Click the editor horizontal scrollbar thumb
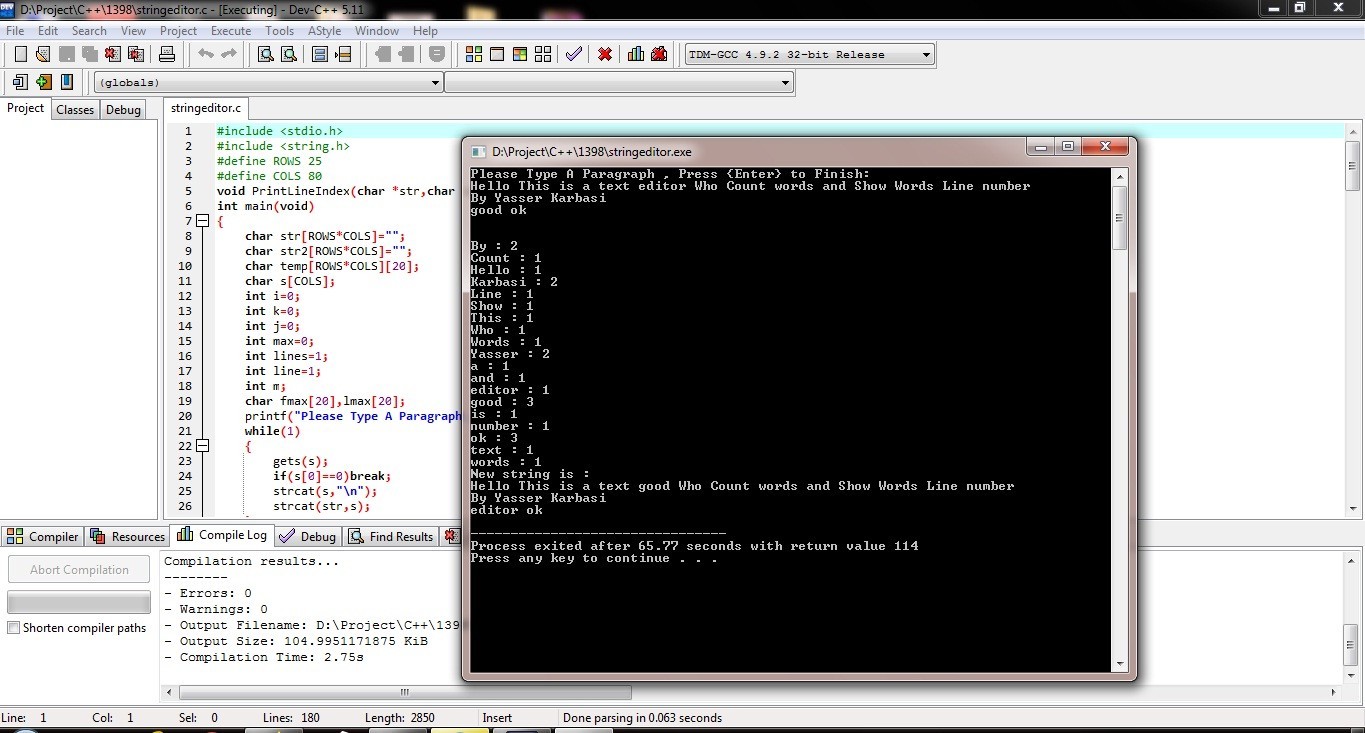The height and width of the screenshot is (733, 1365). tap(405, 692)
